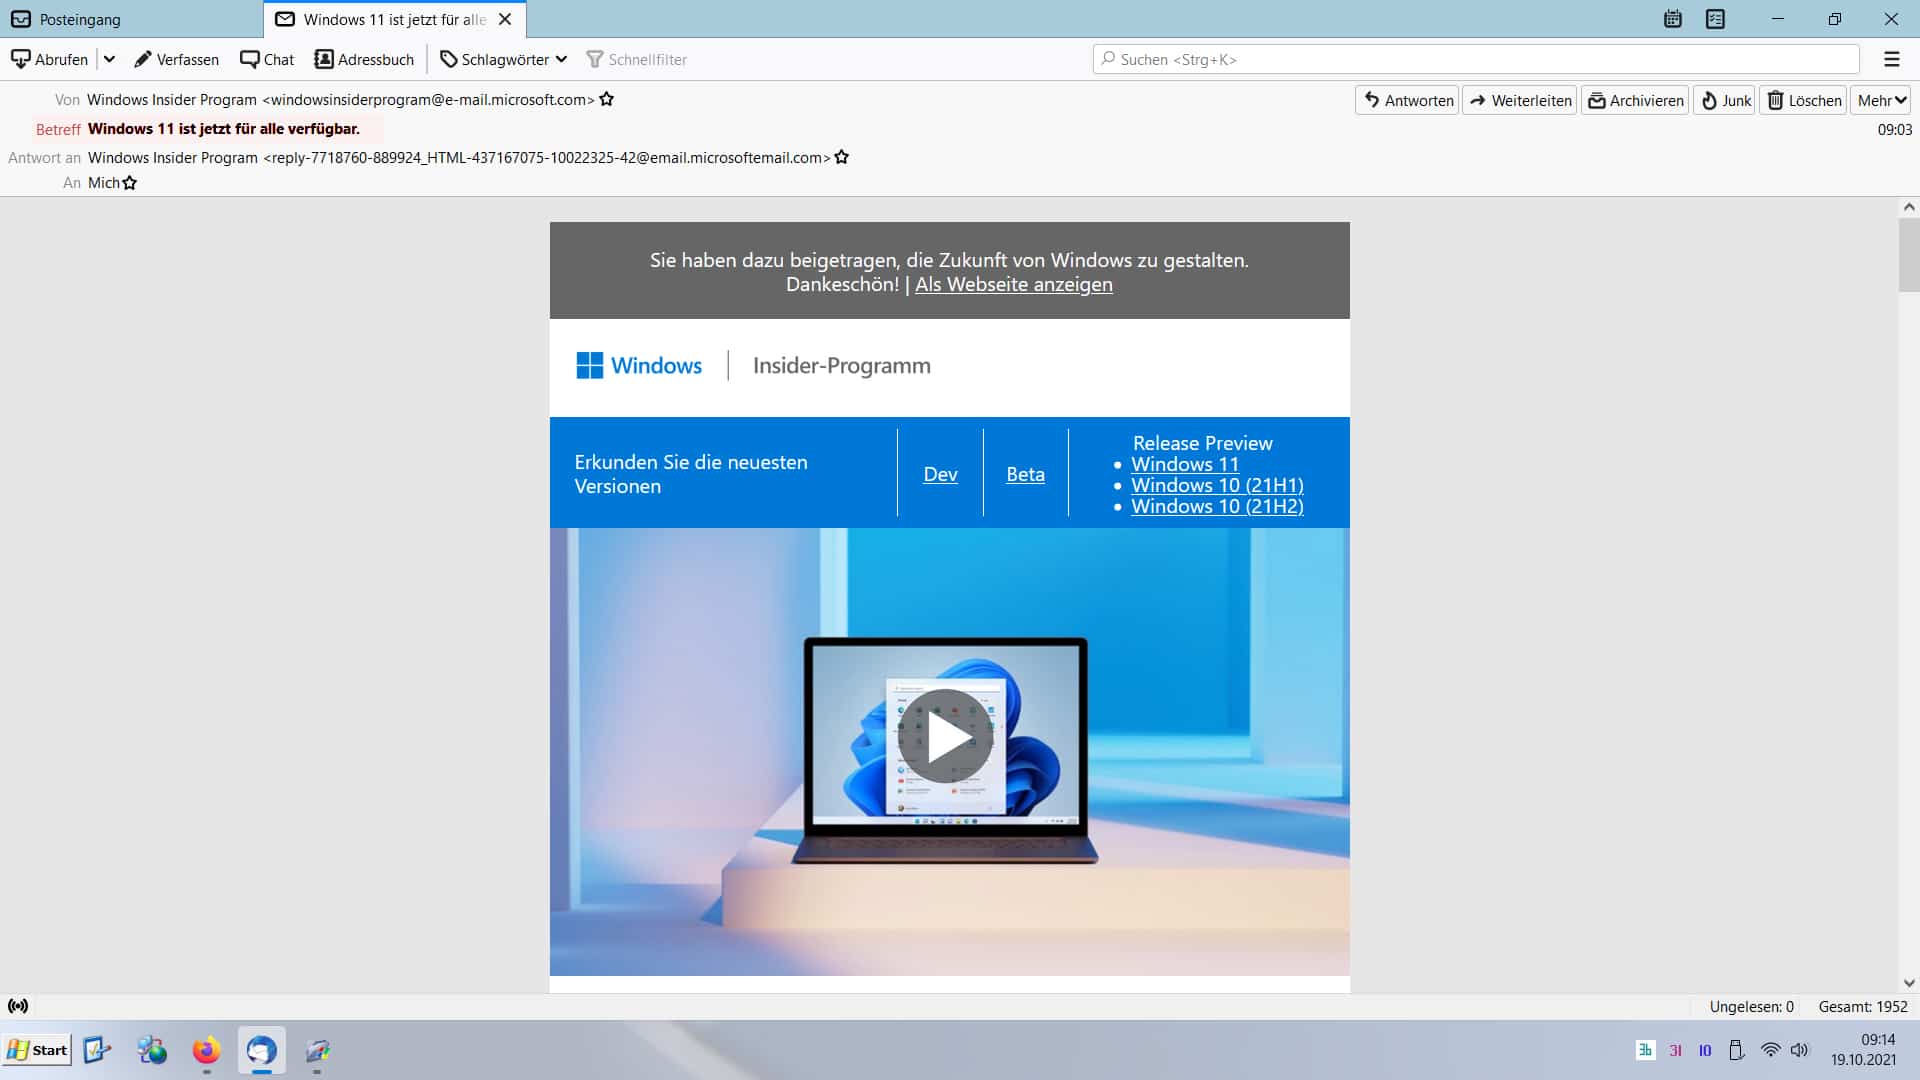Delete message with Löschen button

pyautogui.click(x=1803, y=100)
